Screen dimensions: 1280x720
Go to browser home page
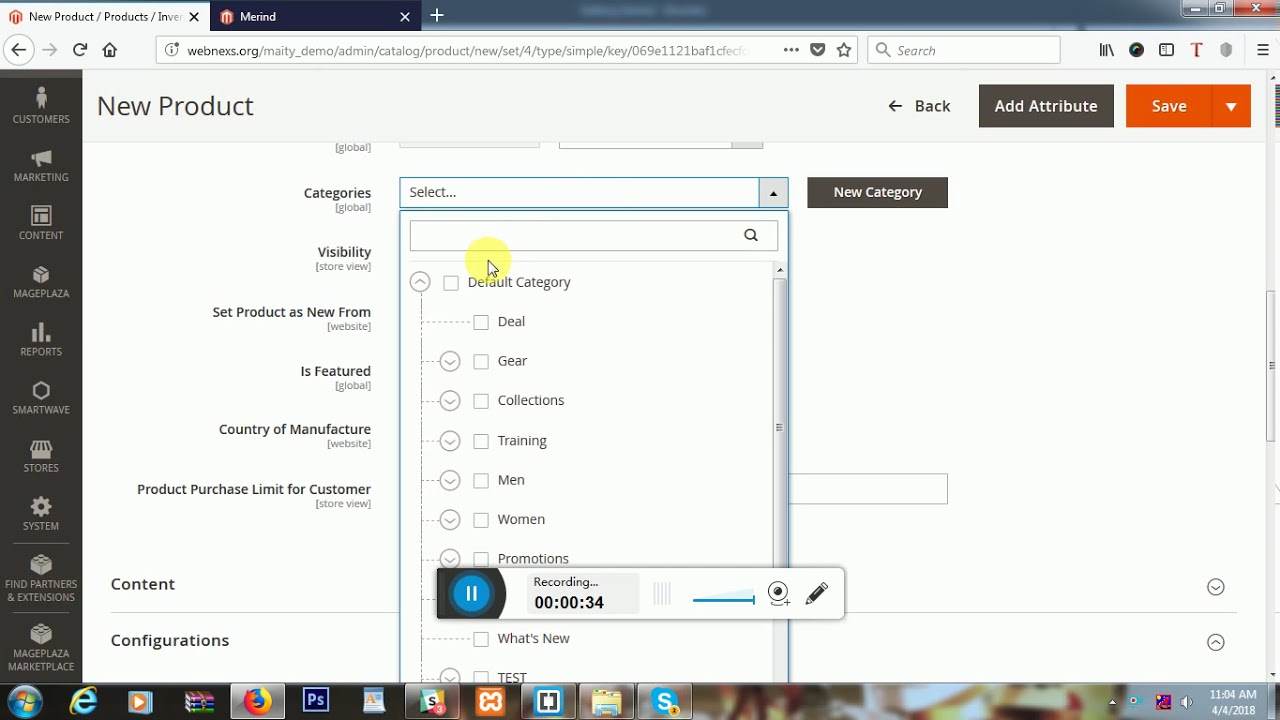110,49
